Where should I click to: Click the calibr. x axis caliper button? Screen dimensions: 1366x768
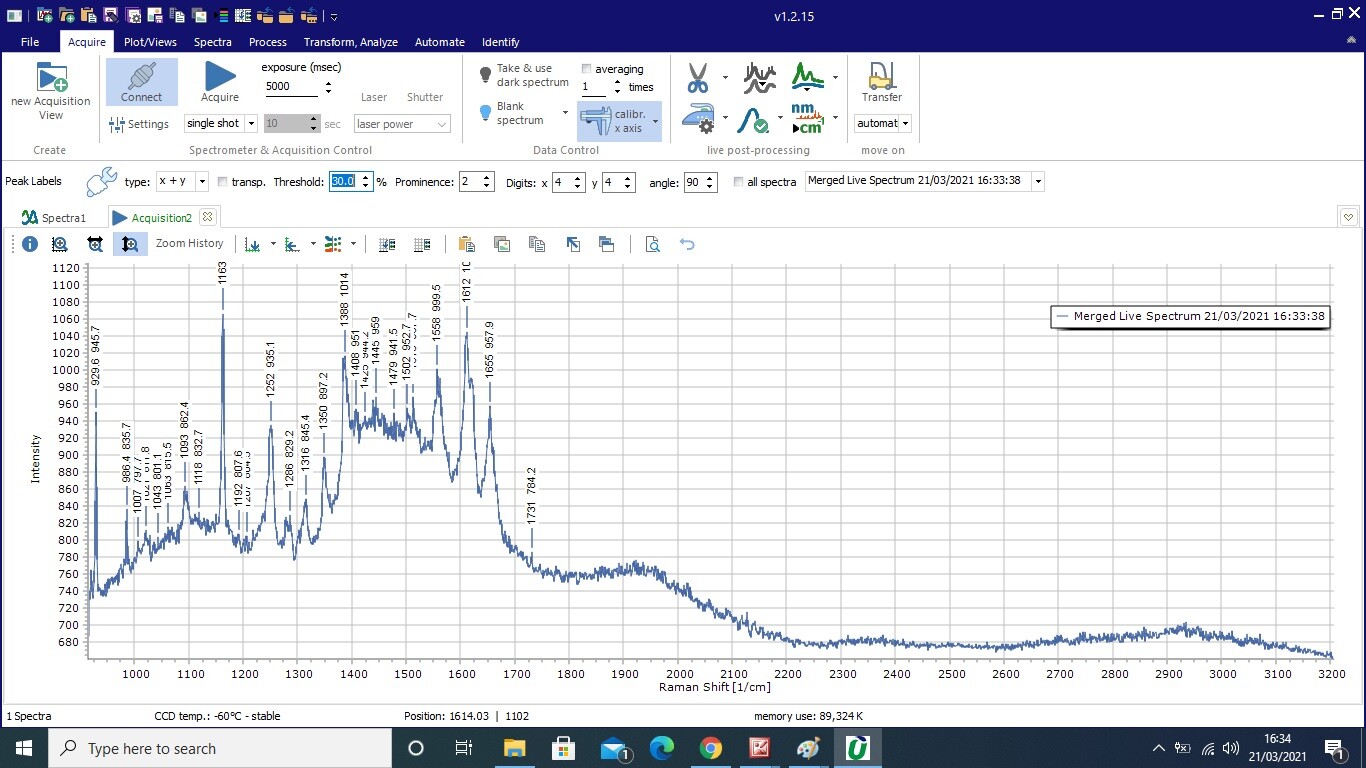pos(612,121)
